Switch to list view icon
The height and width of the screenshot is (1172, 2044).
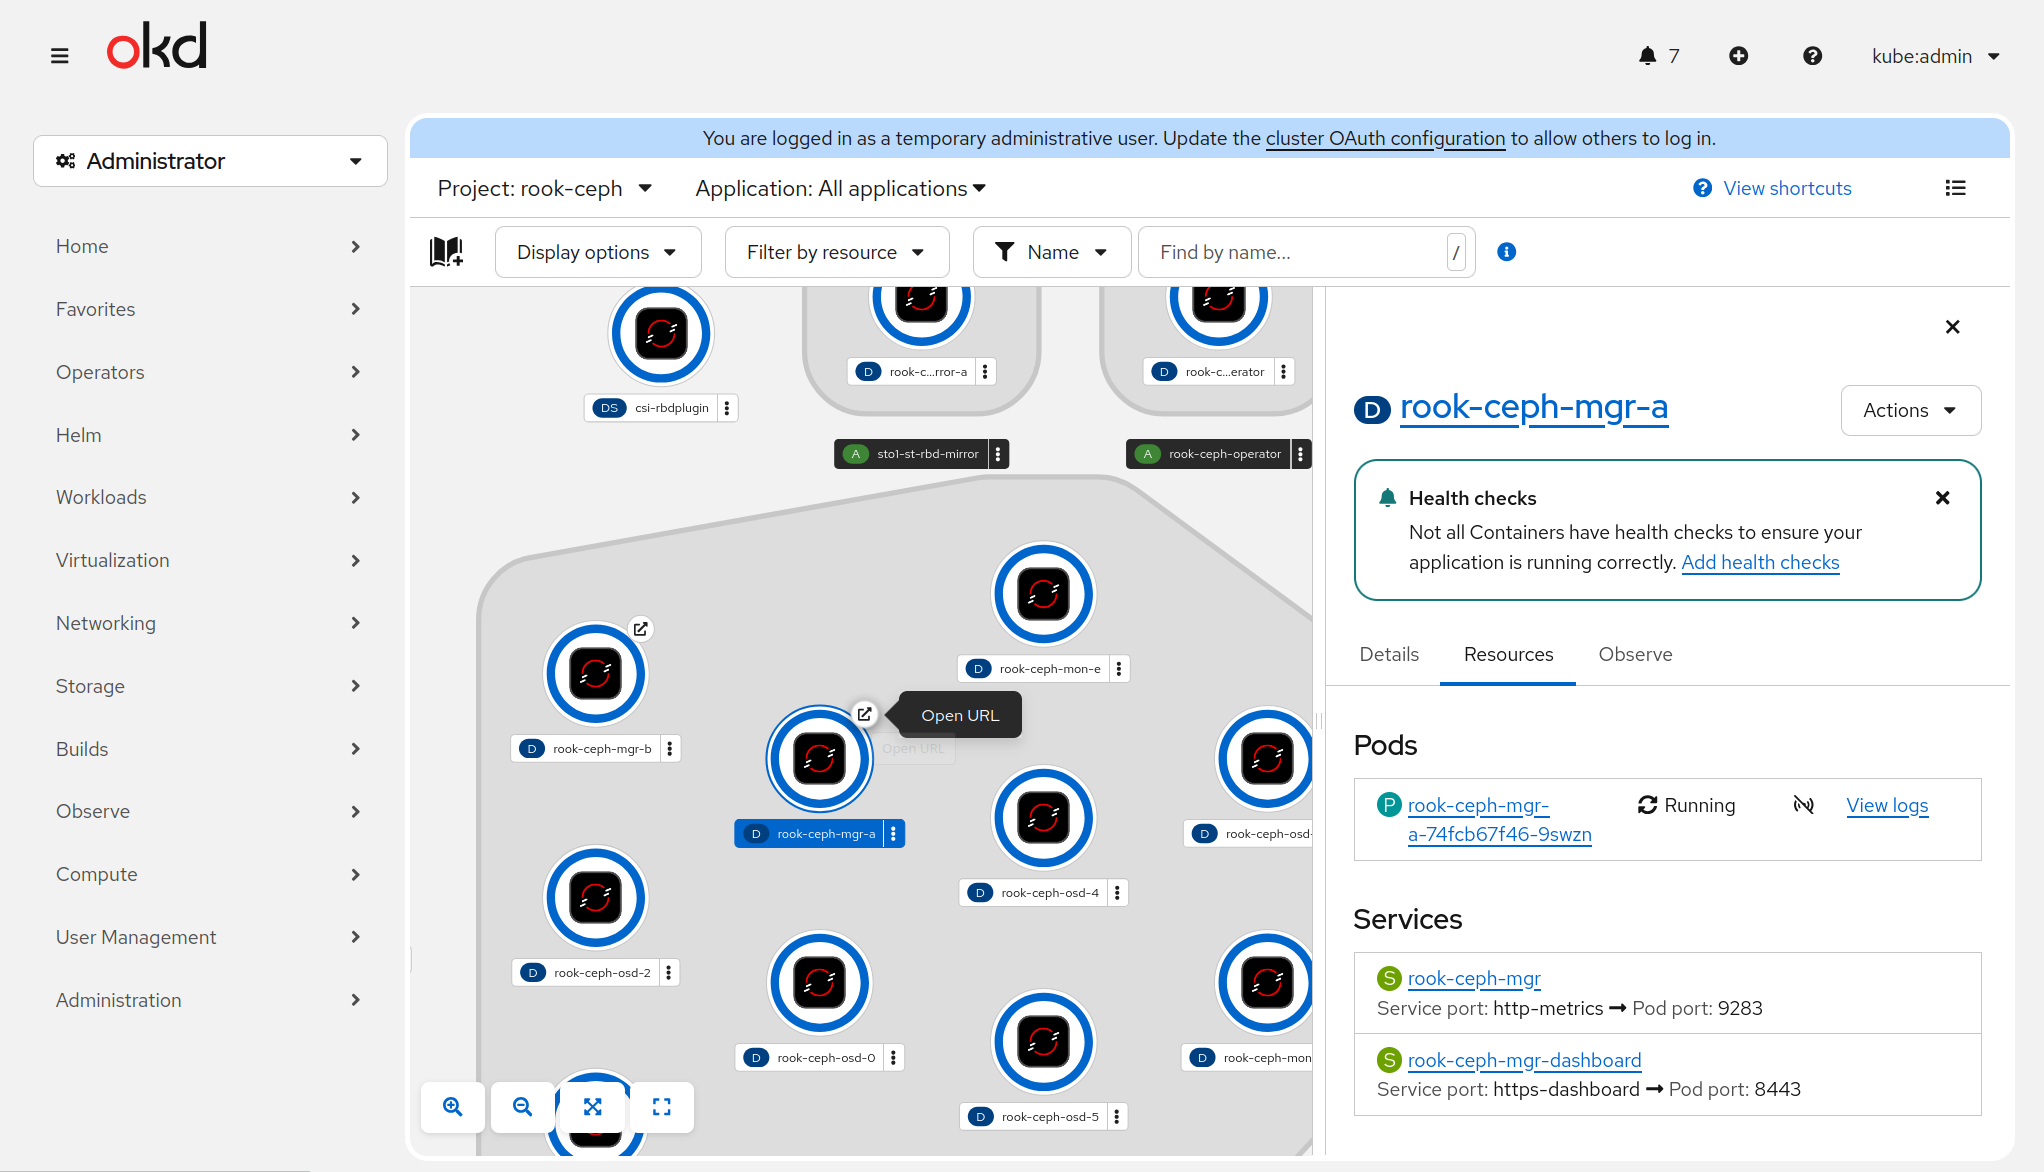(1955, 188)
